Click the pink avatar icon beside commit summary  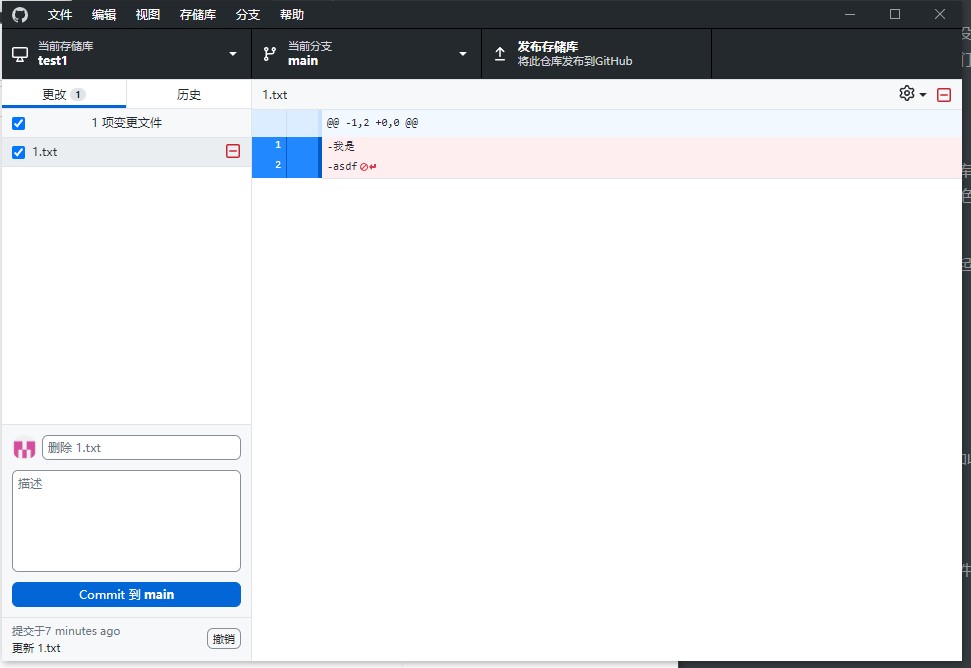point(22,447)
